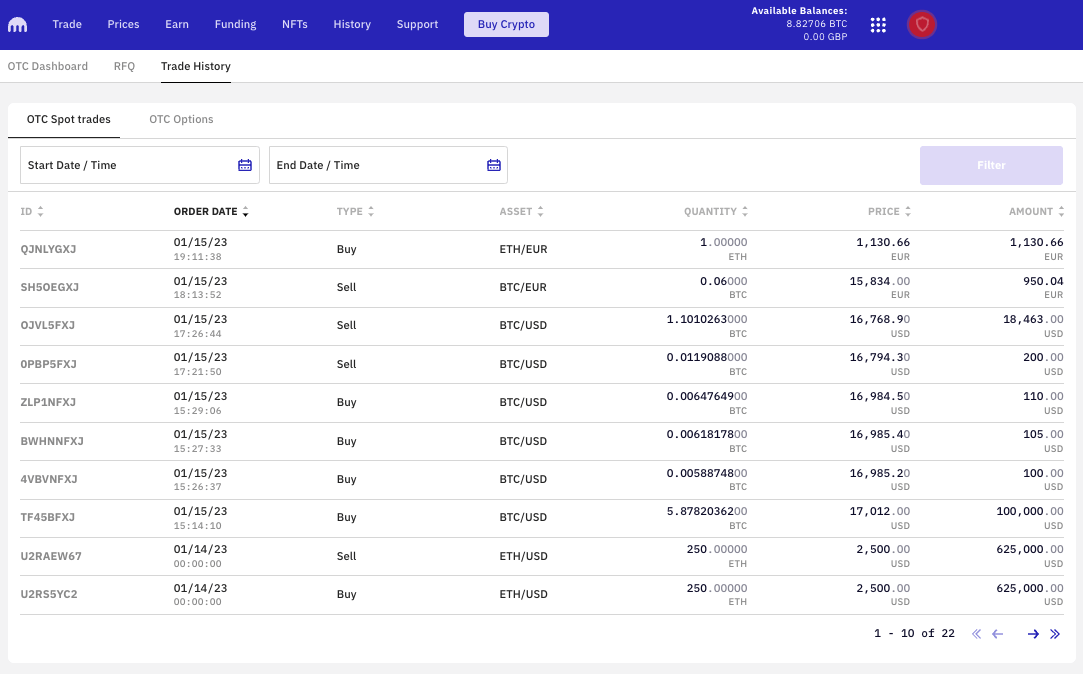
Task: Jump to last page arrow
Action: (x=1055, y=634)
